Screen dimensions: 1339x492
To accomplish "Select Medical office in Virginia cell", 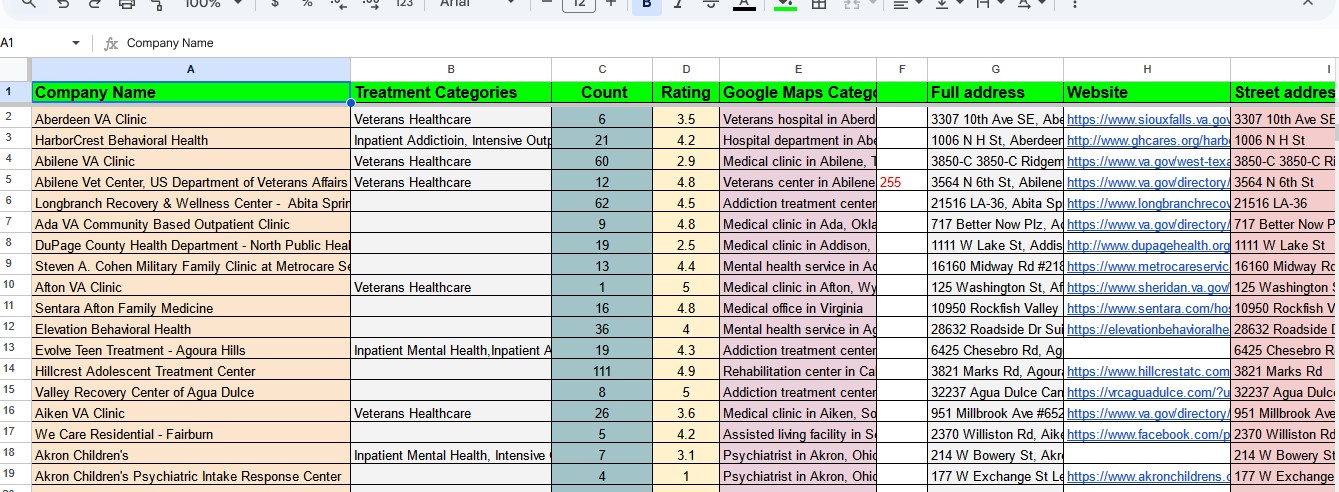I will coord(798,308).
